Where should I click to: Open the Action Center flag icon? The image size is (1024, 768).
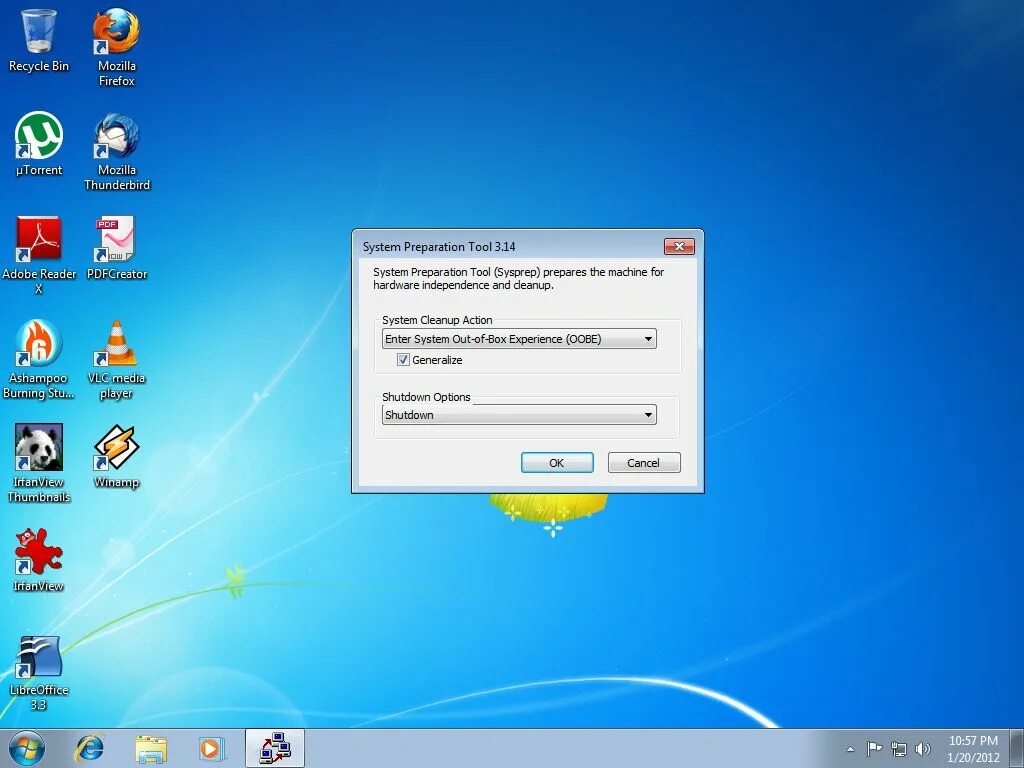(x=874, y=749)
